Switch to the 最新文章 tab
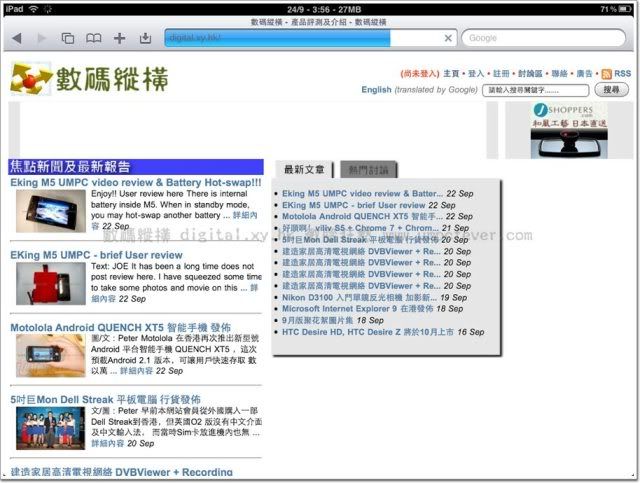The width and height of the screenshot is (640, 483). (x=304, y=170)
